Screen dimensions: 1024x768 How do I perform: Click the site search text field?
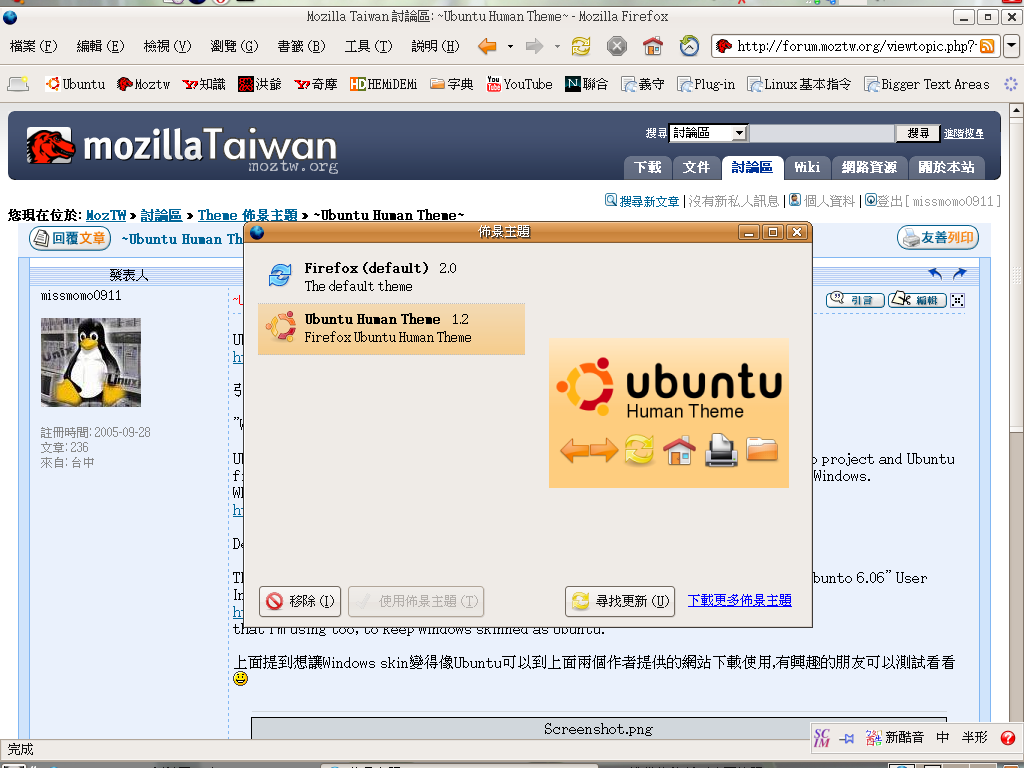(x=822, y=133)
